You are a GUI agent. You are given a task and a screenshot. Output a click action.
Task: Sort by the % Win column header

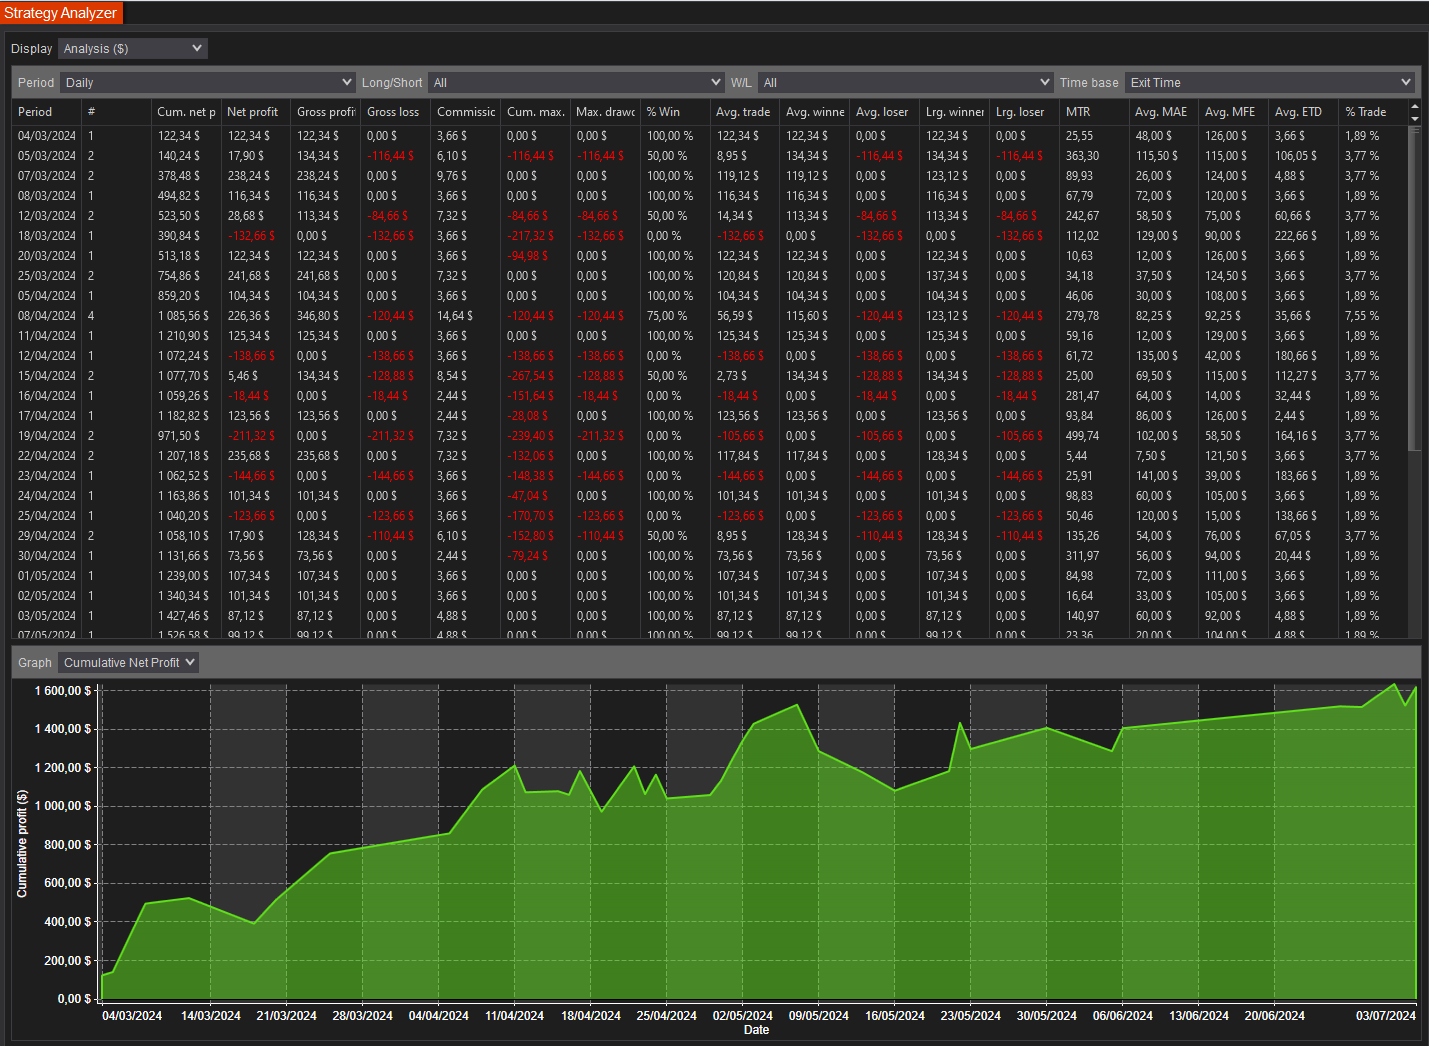675,112
